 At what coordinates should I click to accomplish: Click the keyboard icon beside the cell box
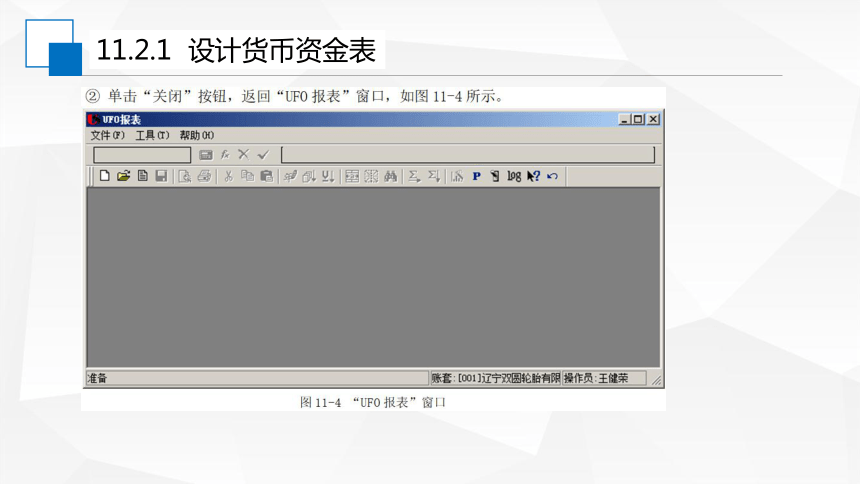(206, 155)
